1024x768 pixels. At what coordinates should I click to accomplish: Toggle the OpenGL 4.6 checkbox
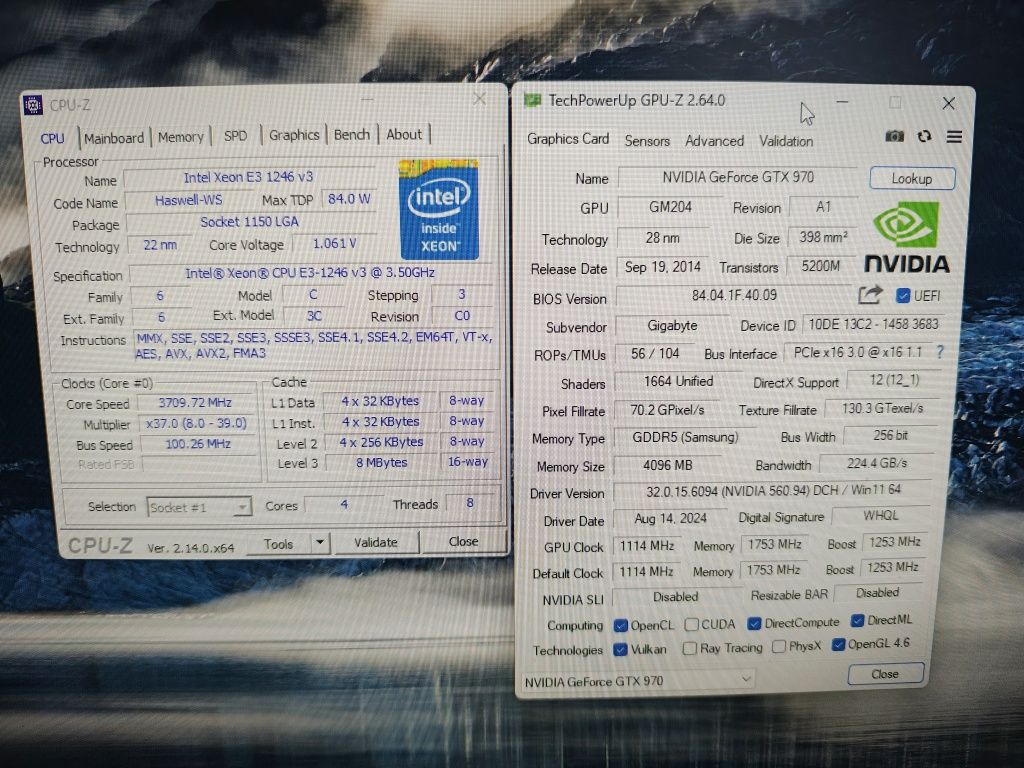(838, 645)
